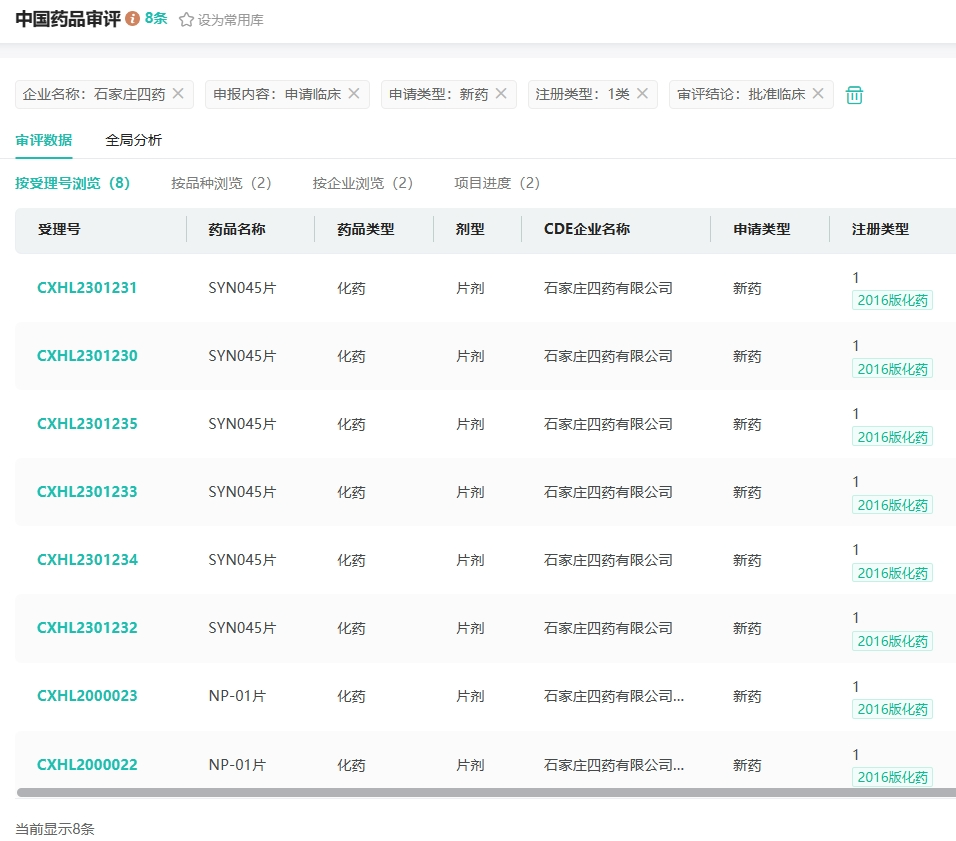Viewport: 956px width, 841px height.
Task: Open acceptance number CXHL2301234
Action: (87, 560)
